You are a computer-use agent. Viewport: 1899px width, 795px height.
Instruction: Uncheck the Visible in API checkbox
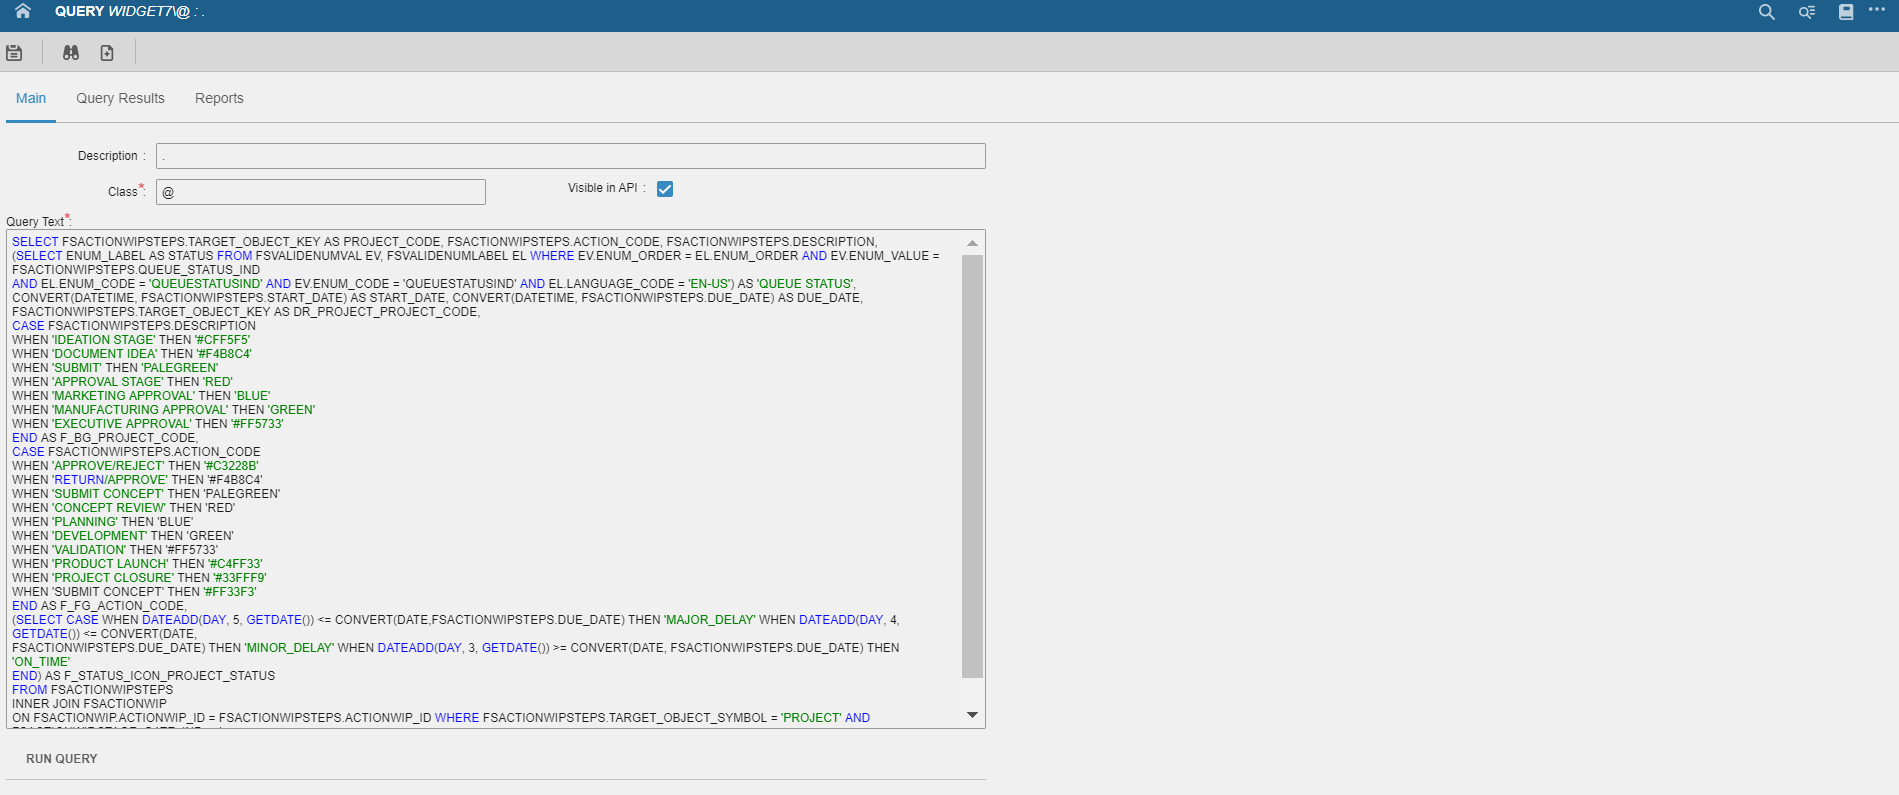pos(665,189)
